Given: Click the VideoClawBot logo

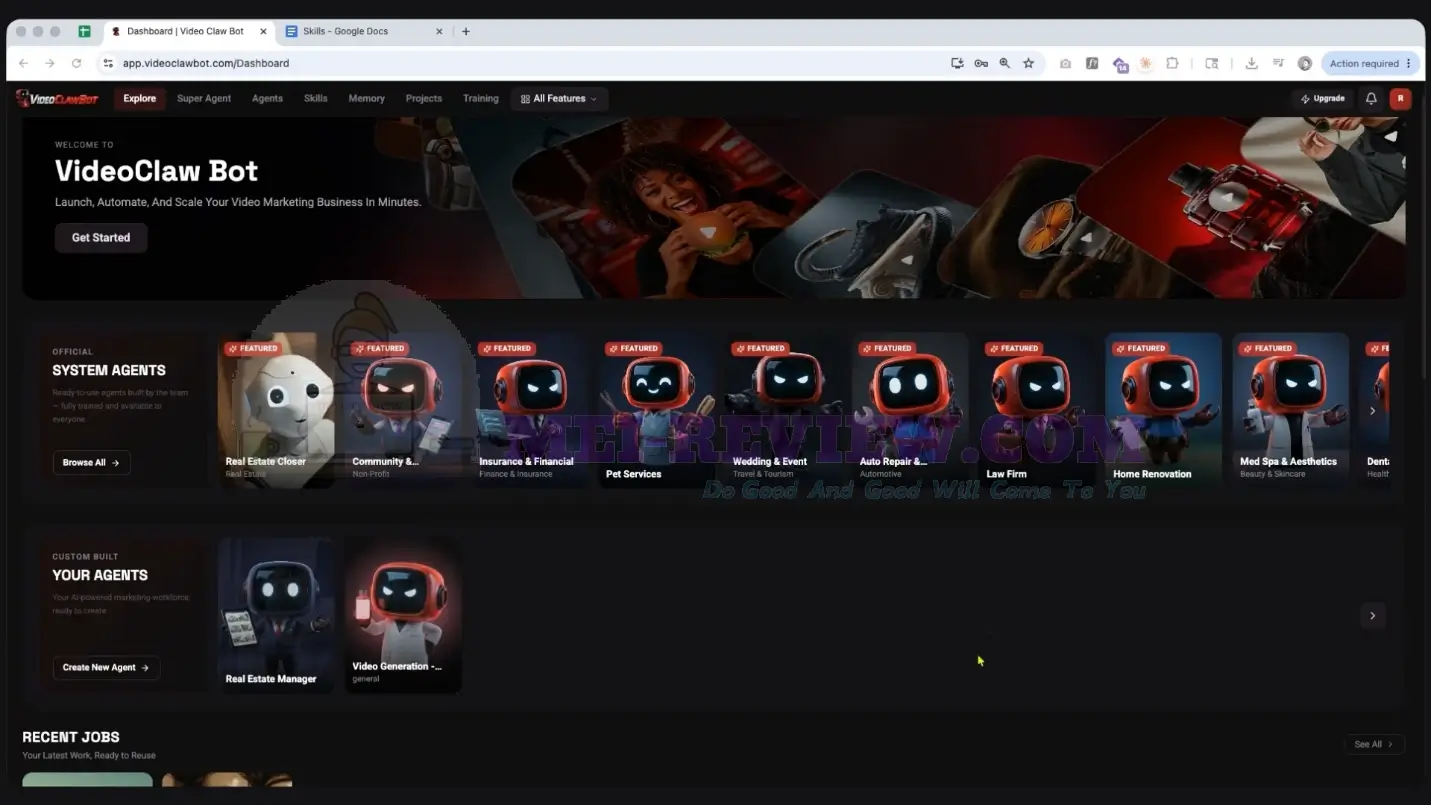Looking at the screenshot, I should (x=57, y=98).
